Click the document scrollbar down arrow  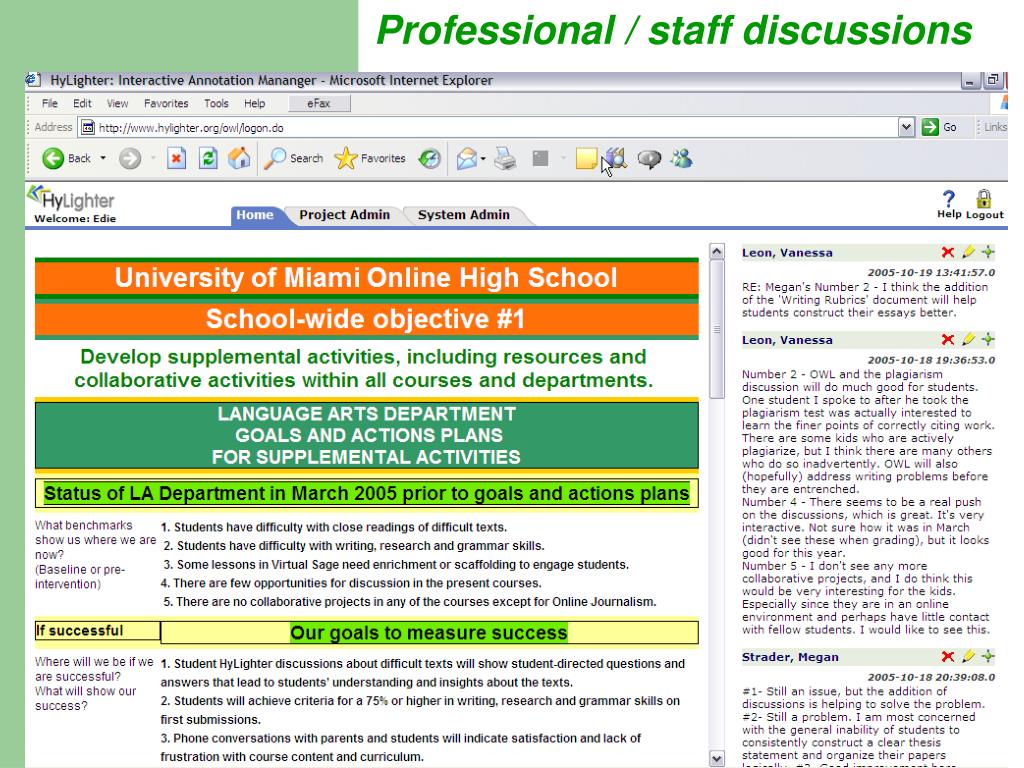pyautogui.click(x=716, y=758)
